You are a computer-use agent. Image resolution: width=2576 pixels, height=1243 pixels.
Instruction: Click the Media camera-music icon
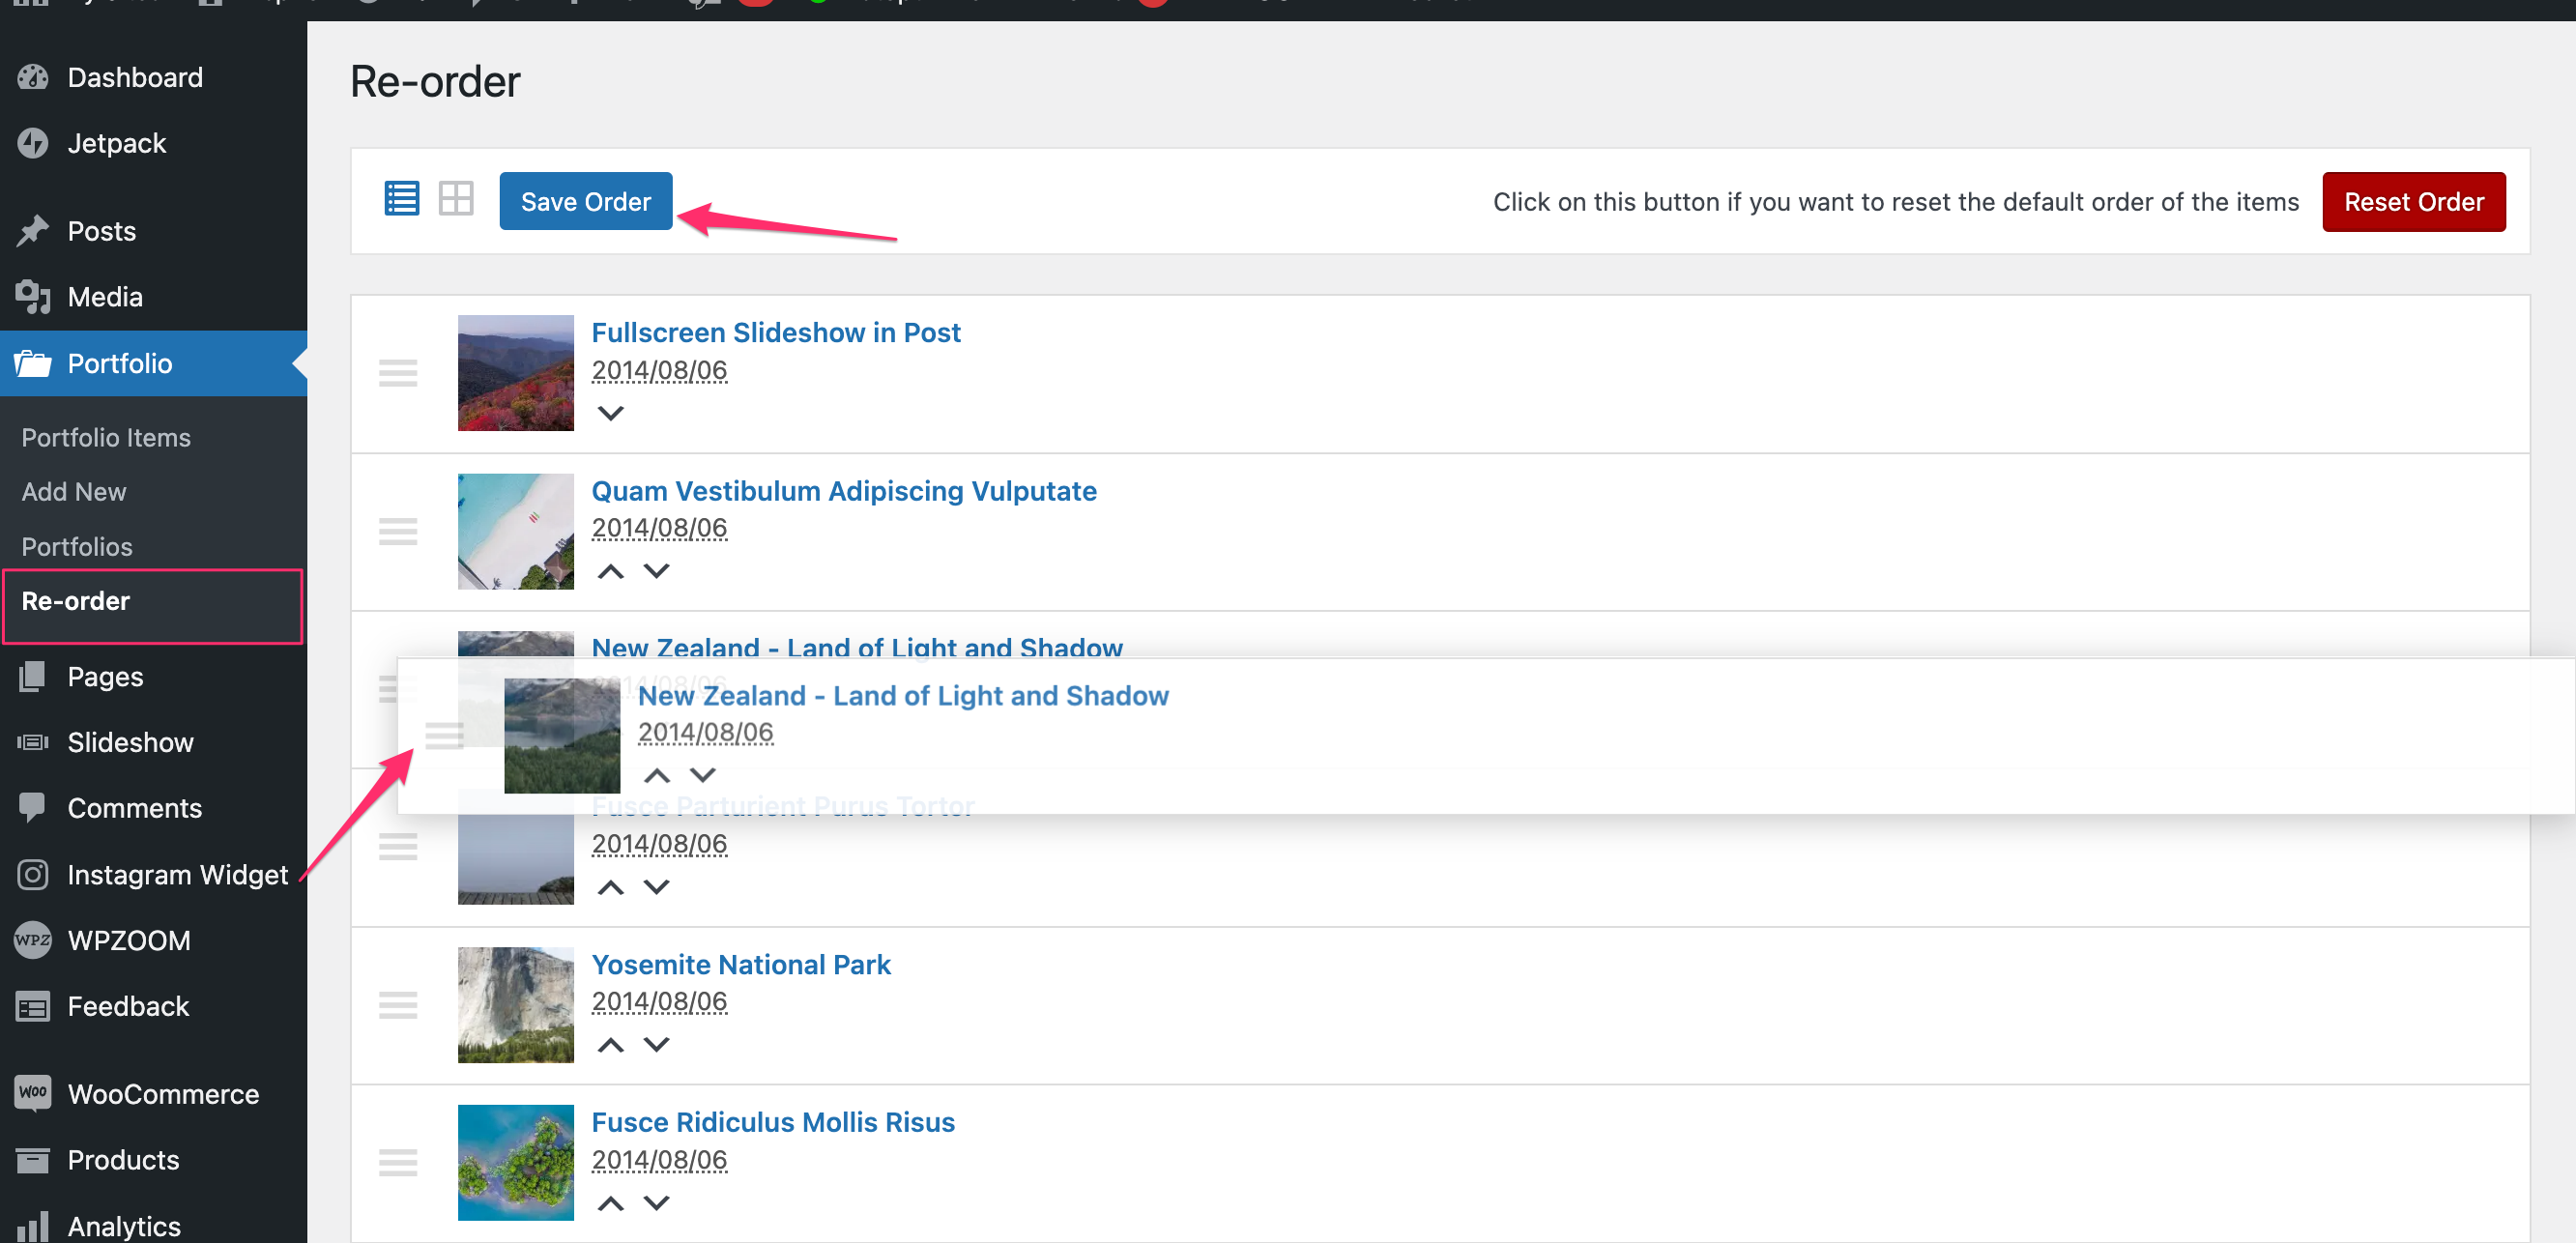coord(33,297)
